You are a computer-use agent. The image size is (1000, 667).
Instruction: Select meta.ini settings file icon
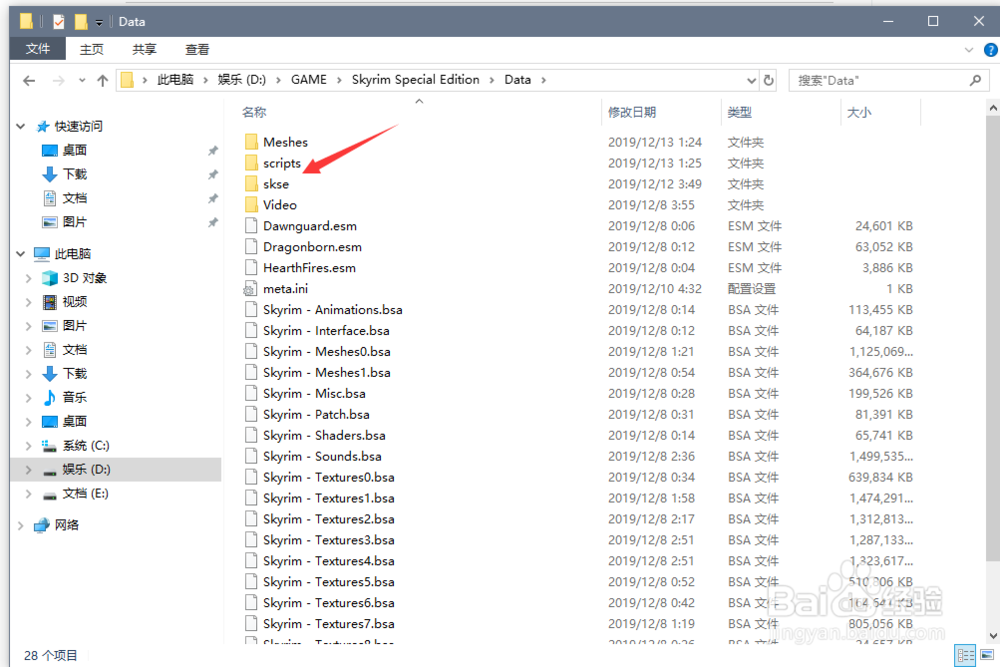tap(250, 289)
